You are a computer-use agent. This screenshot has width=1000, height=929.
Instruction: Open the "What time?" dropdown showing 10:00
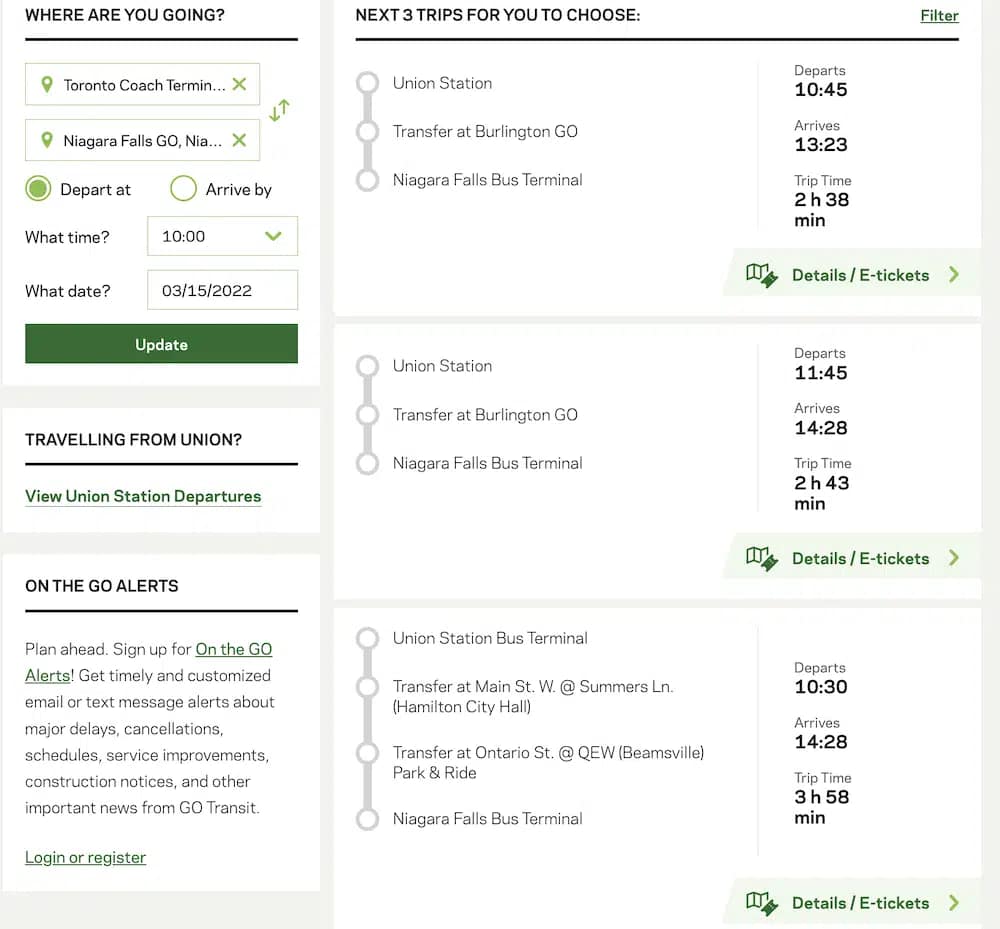(x=222, y=236)
